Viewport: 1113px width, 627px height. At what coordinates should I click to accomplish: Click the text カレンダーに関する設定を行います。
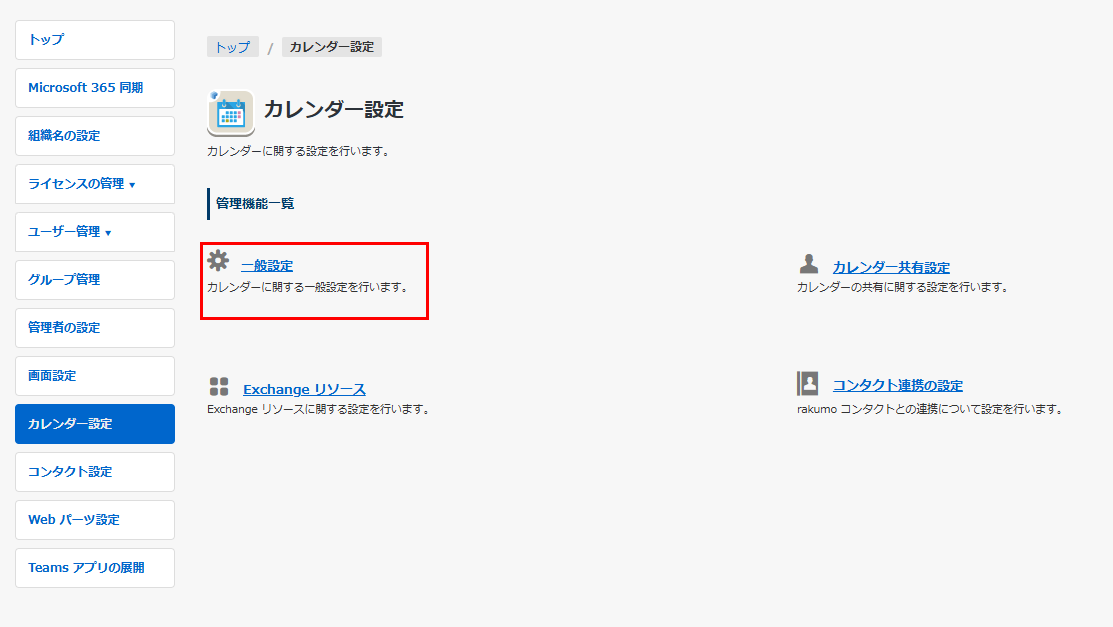[298, 151]
